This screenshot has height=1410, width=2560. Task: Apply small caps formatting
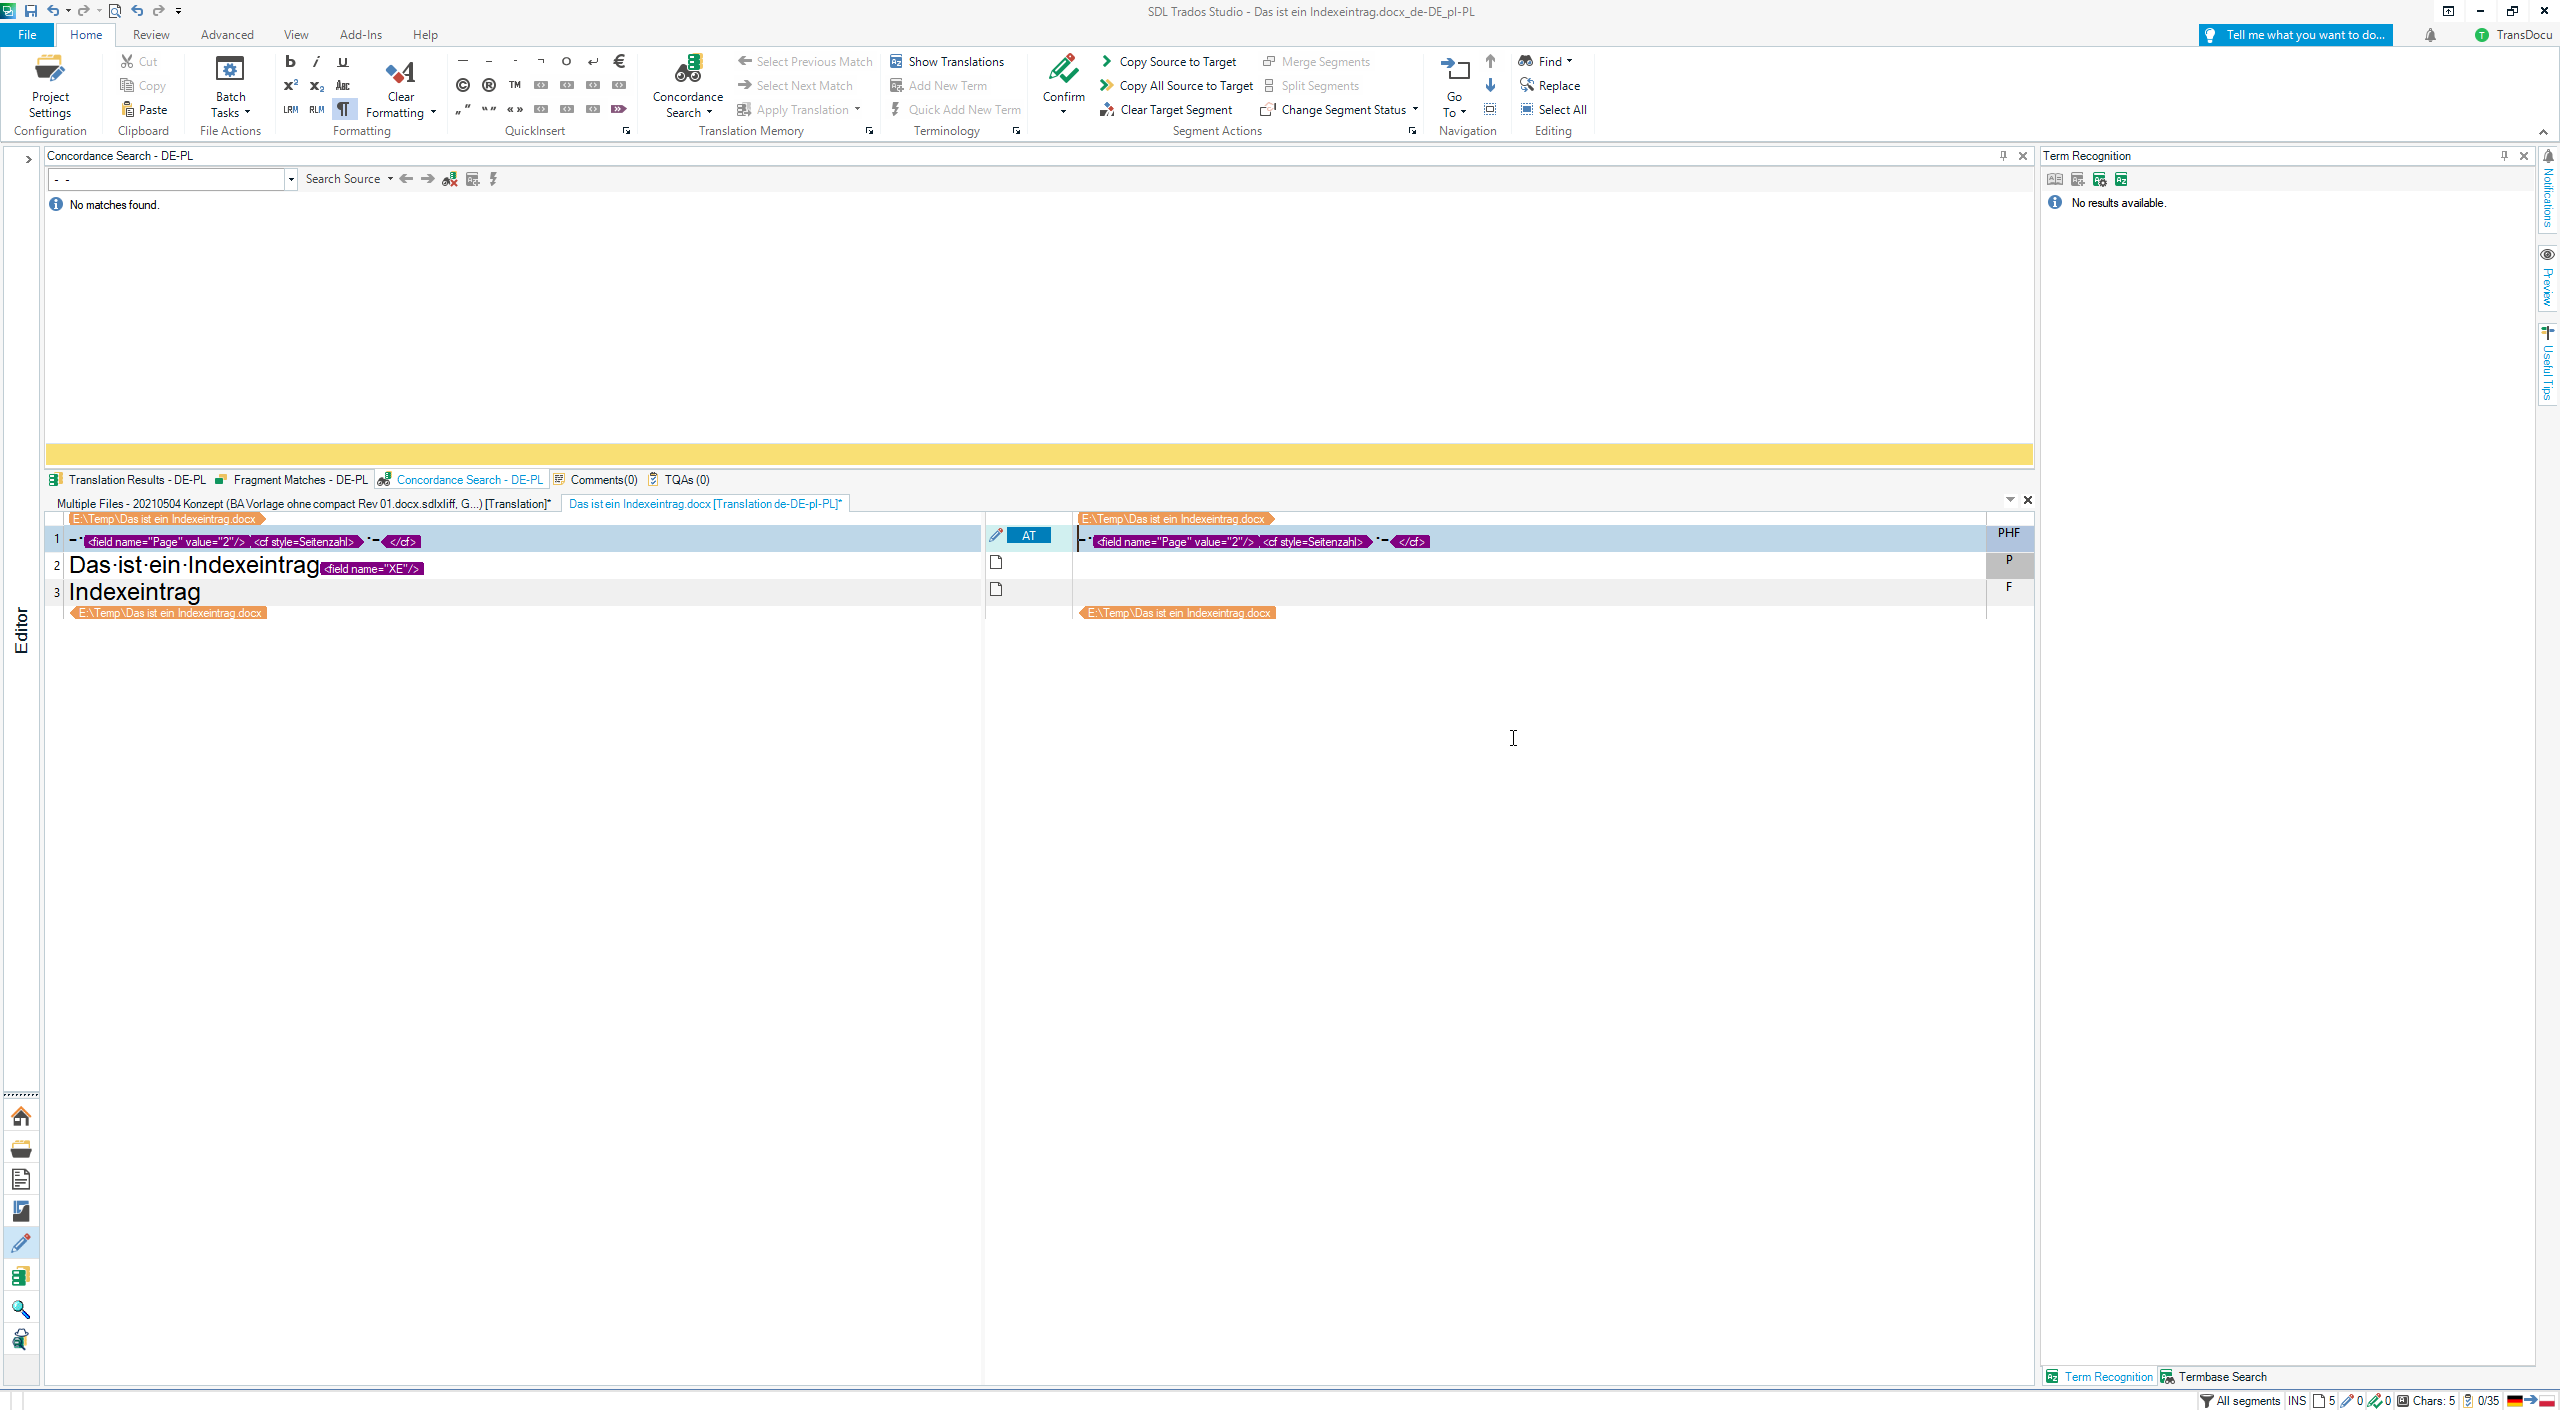coord(343,86)
